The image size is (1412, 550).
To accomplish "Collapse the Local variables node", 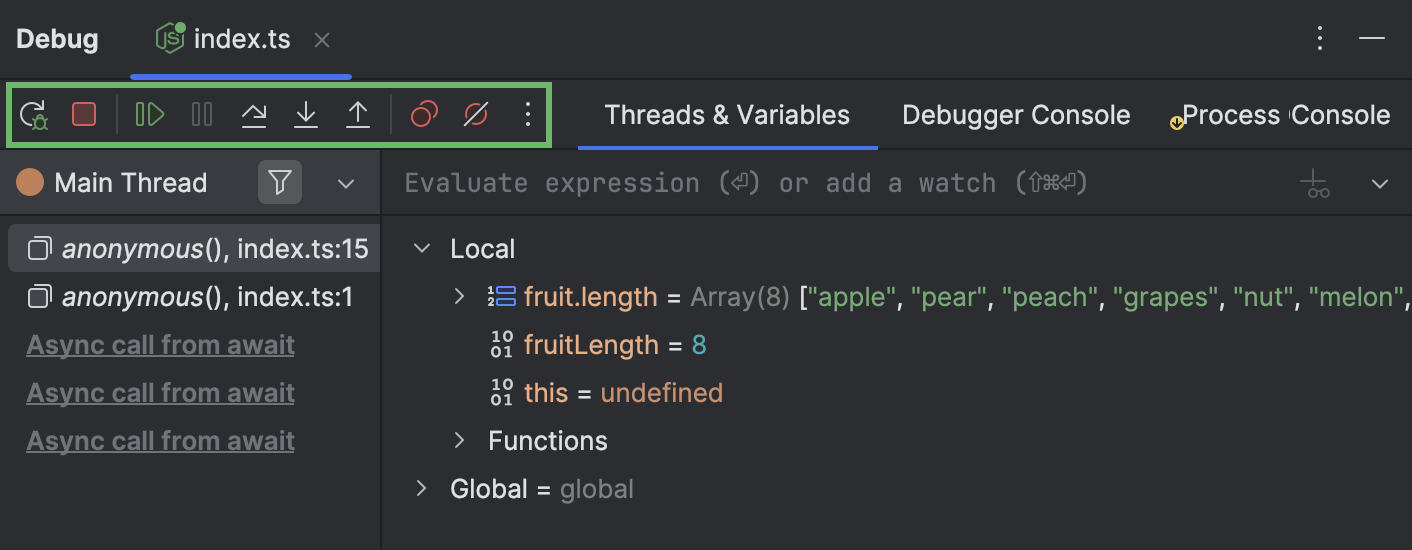I will [x=422, y=249].
